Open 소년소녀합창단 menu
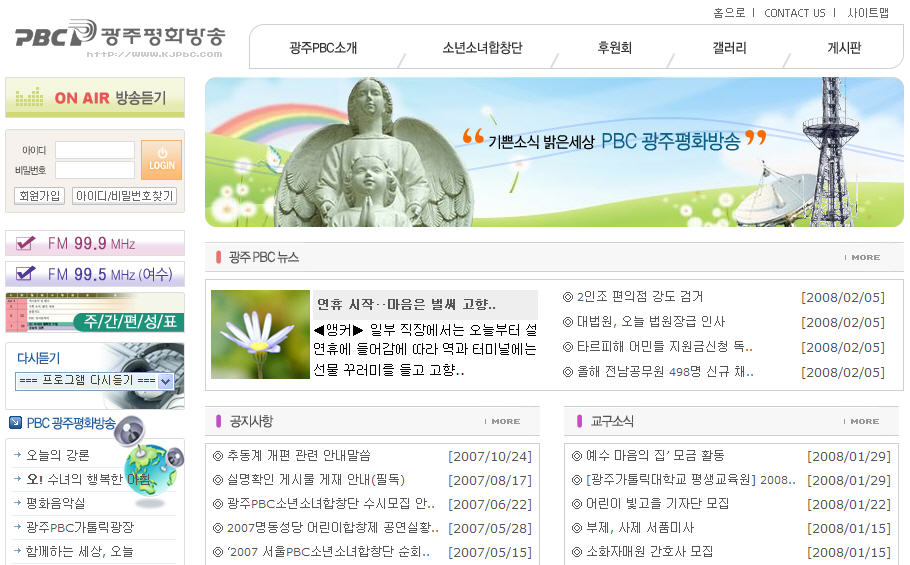The height and width of the screenshot is (565, 910). (482, 48)
